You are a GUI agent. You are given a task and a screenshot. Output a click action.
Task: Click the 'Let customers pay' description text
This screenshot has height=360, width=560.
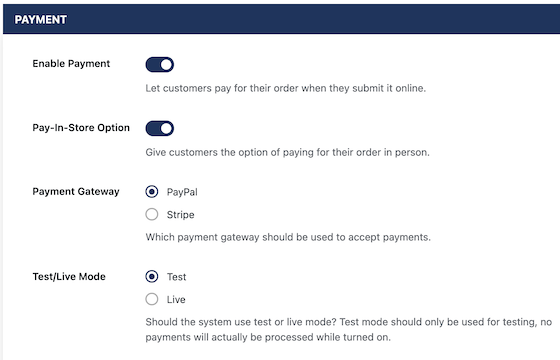click(x=286, y=88)
